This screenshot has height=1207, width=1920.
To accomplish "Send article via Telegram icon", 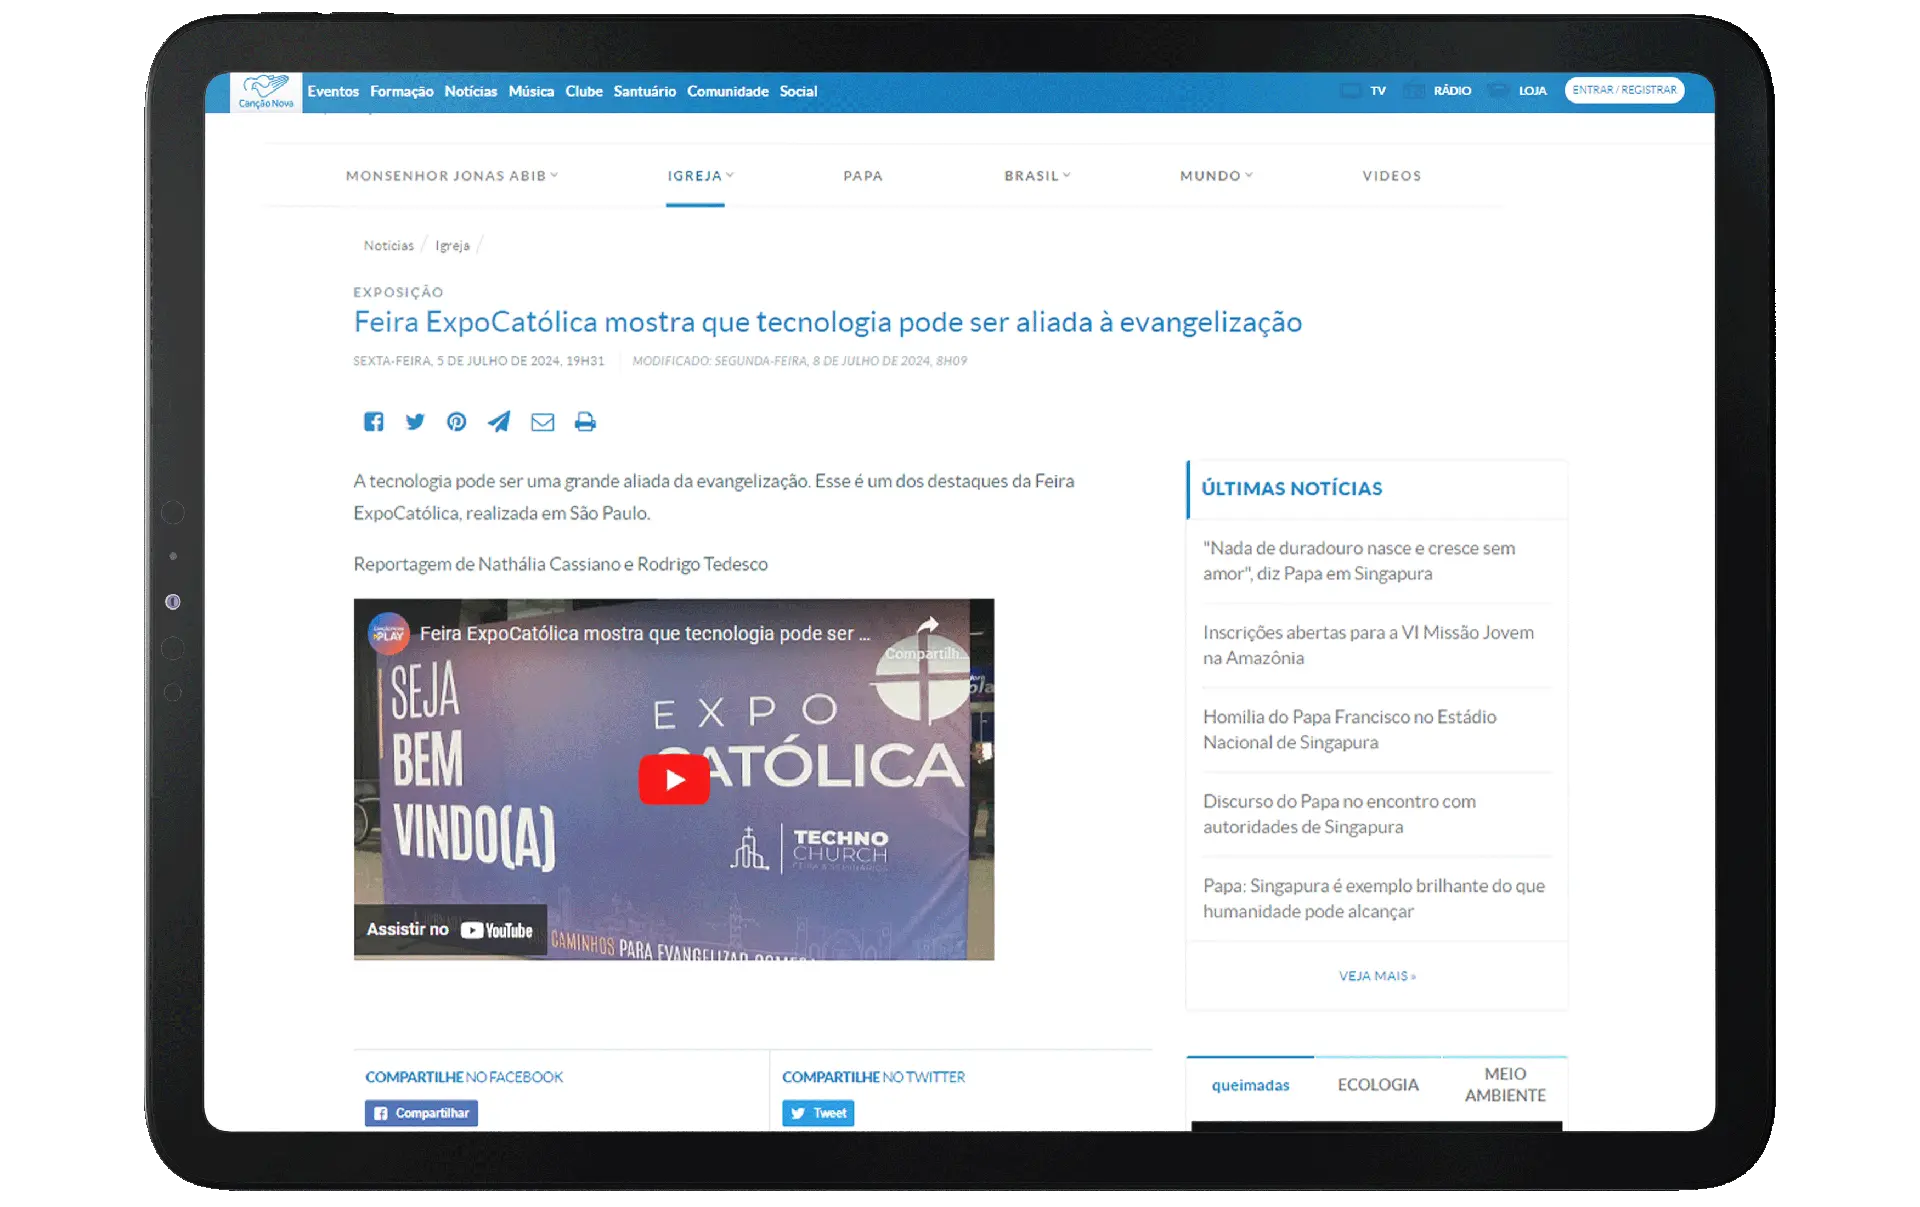I will click(x=499, y=422).
